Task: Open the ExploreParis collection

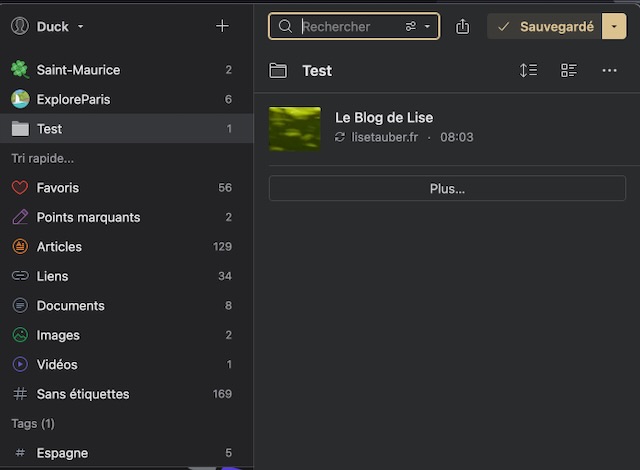Action: [73, 99]
